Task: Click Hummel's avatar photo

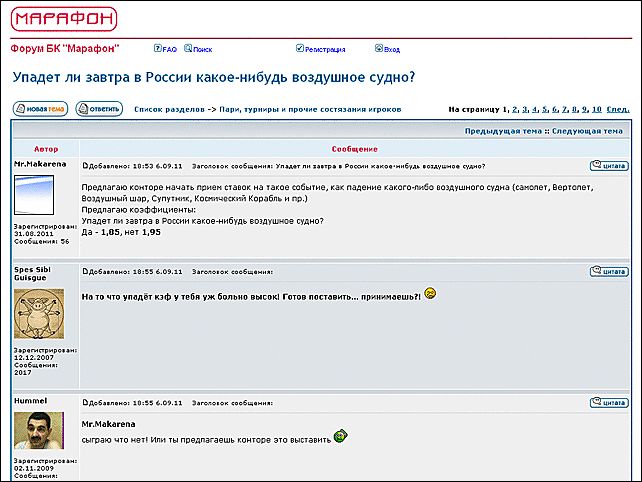Action: coord(39,431)
